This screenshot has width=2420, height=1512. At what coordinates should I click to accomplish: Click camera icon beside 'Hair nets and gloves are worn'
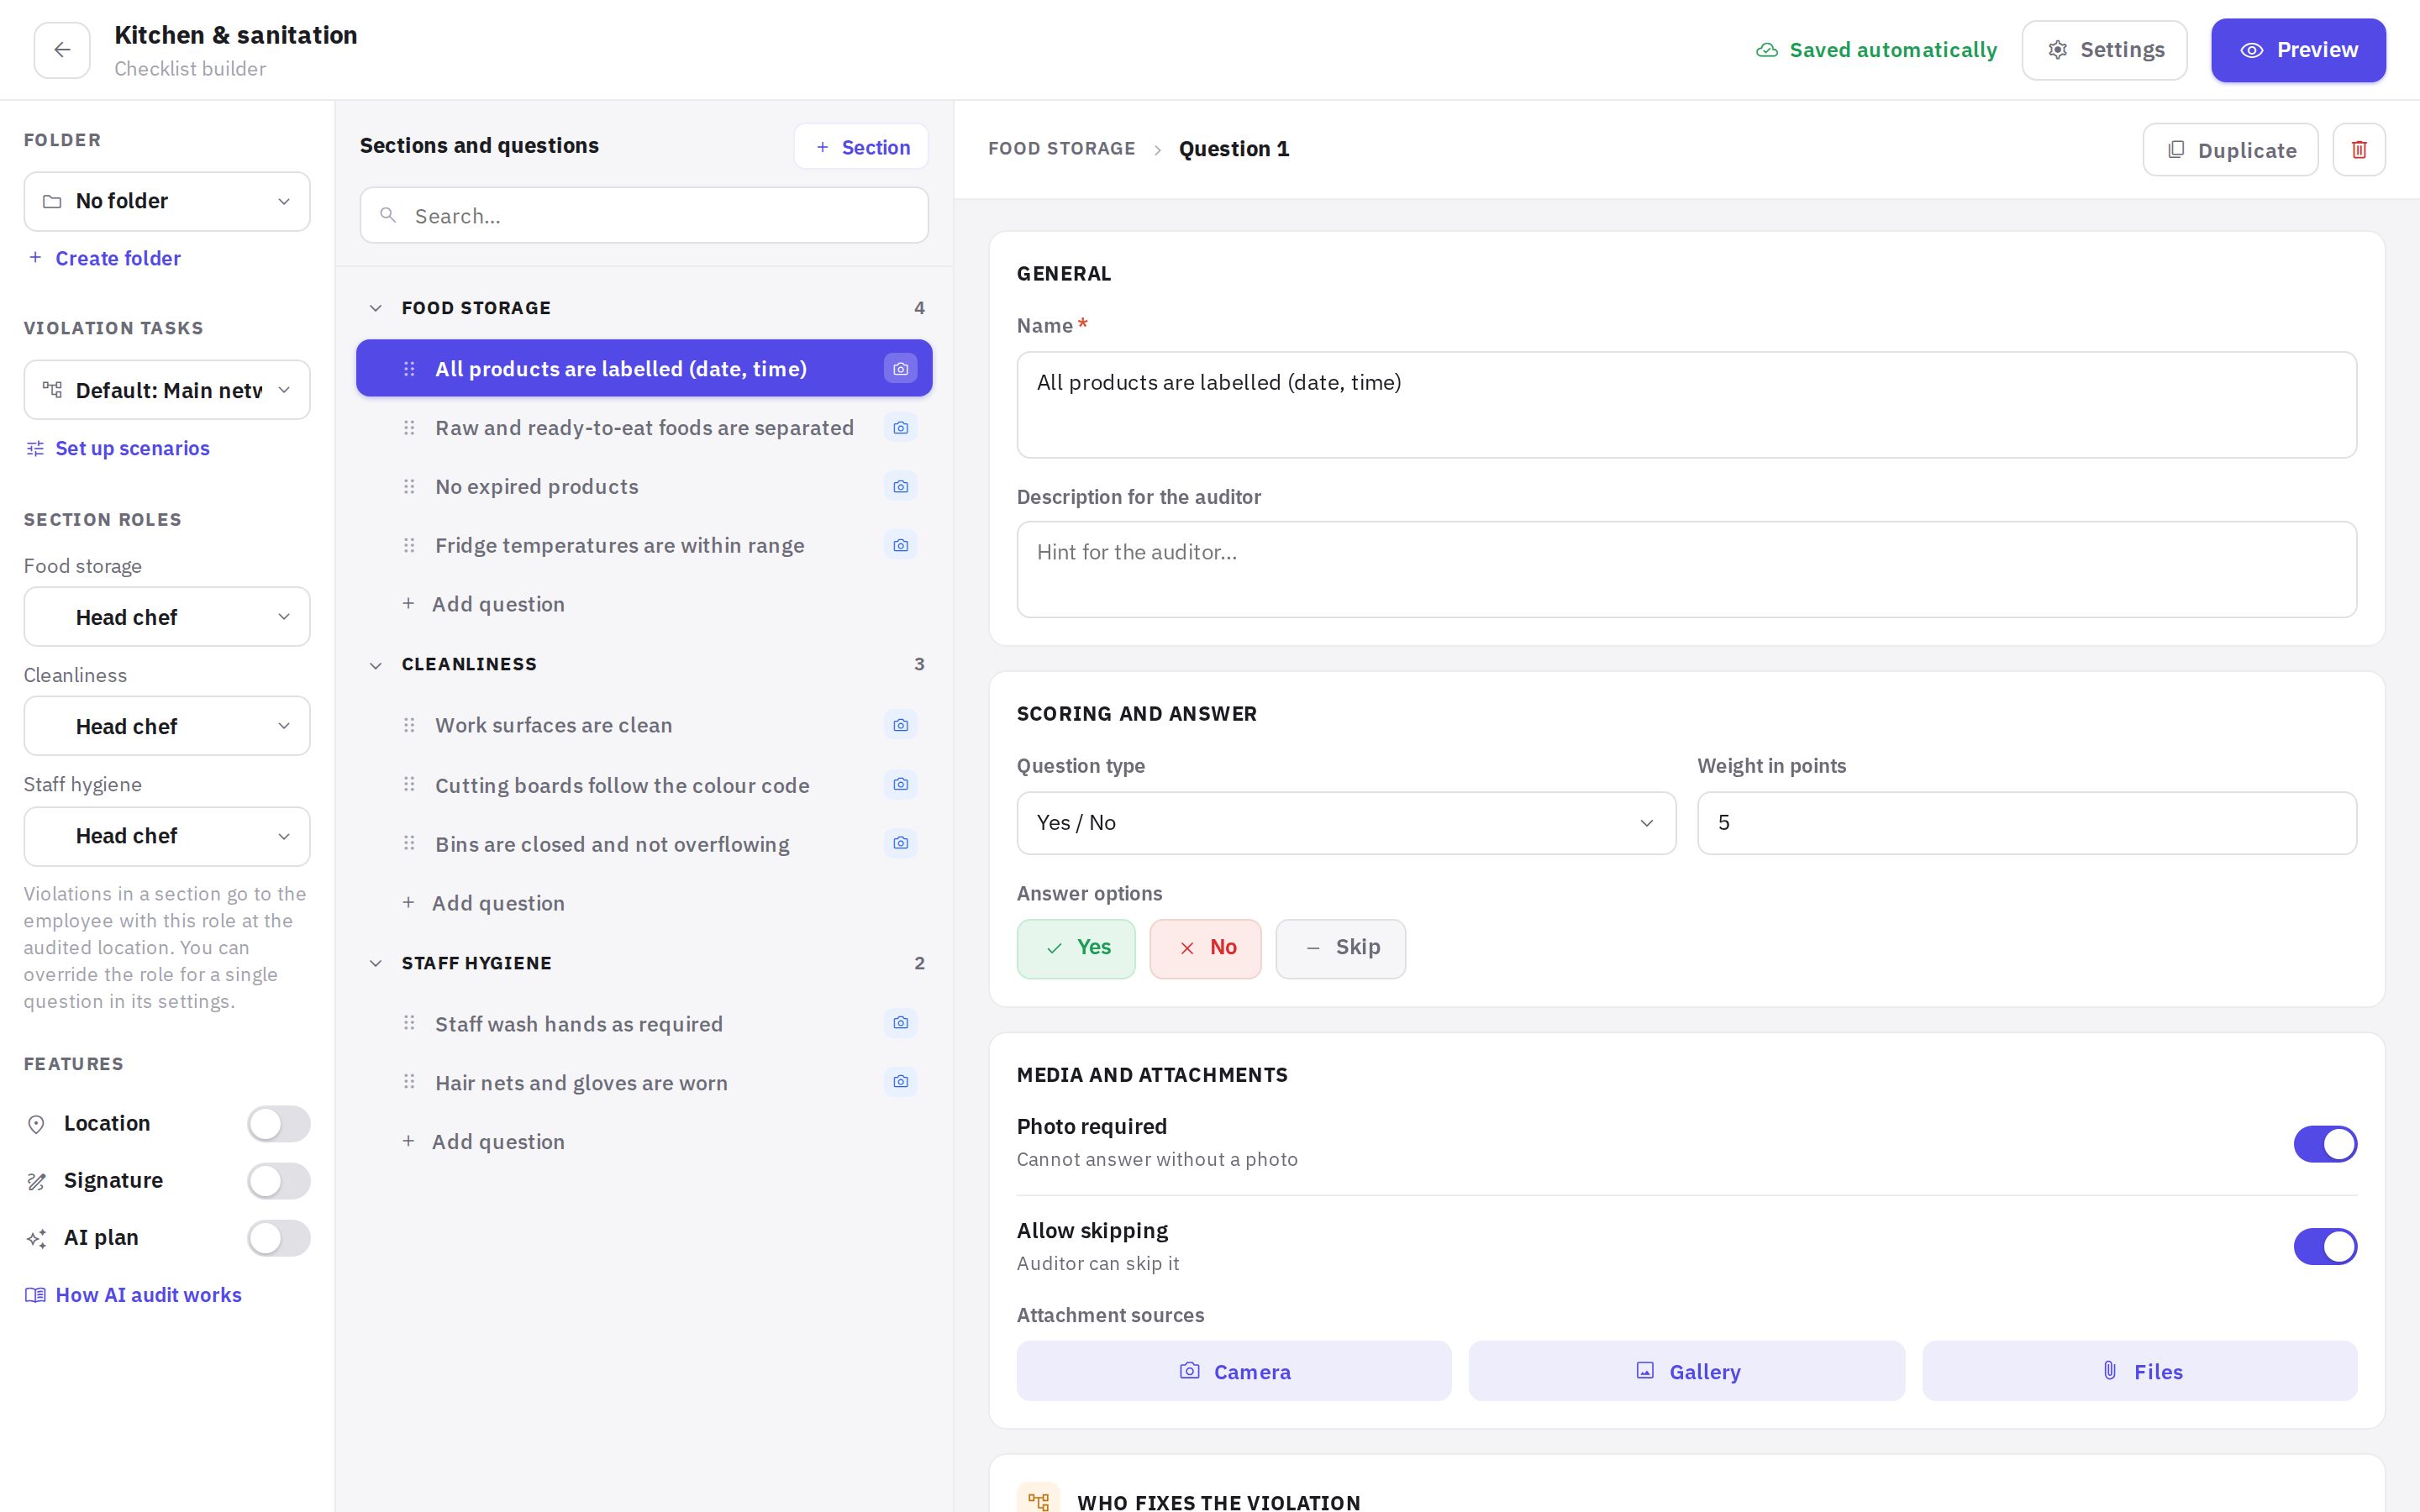coord(900,1082)
